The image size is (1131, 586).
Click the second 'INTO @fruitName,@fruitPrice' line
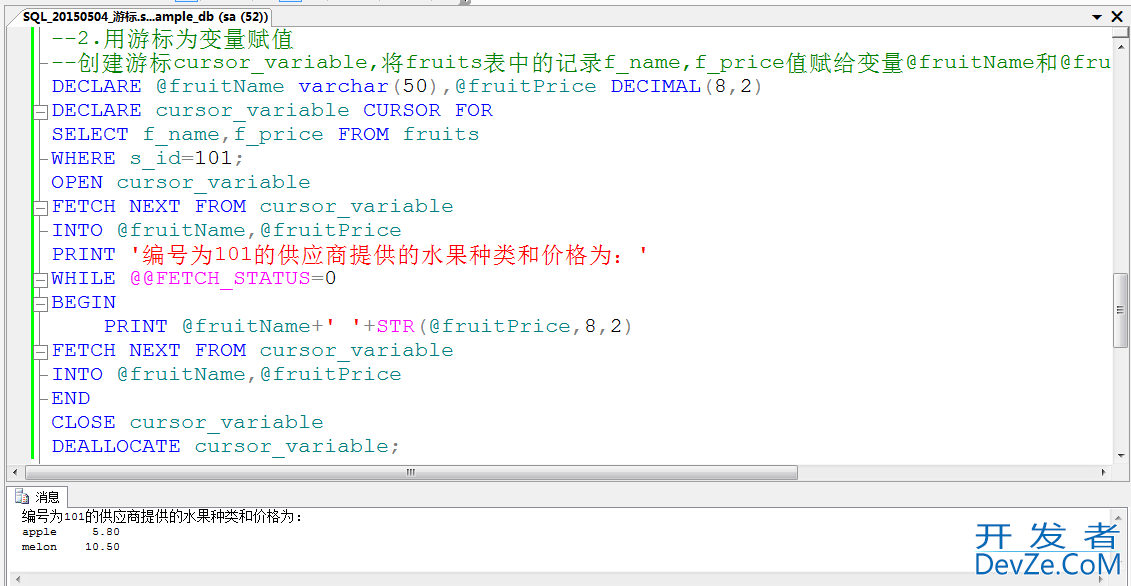(226, 374)
